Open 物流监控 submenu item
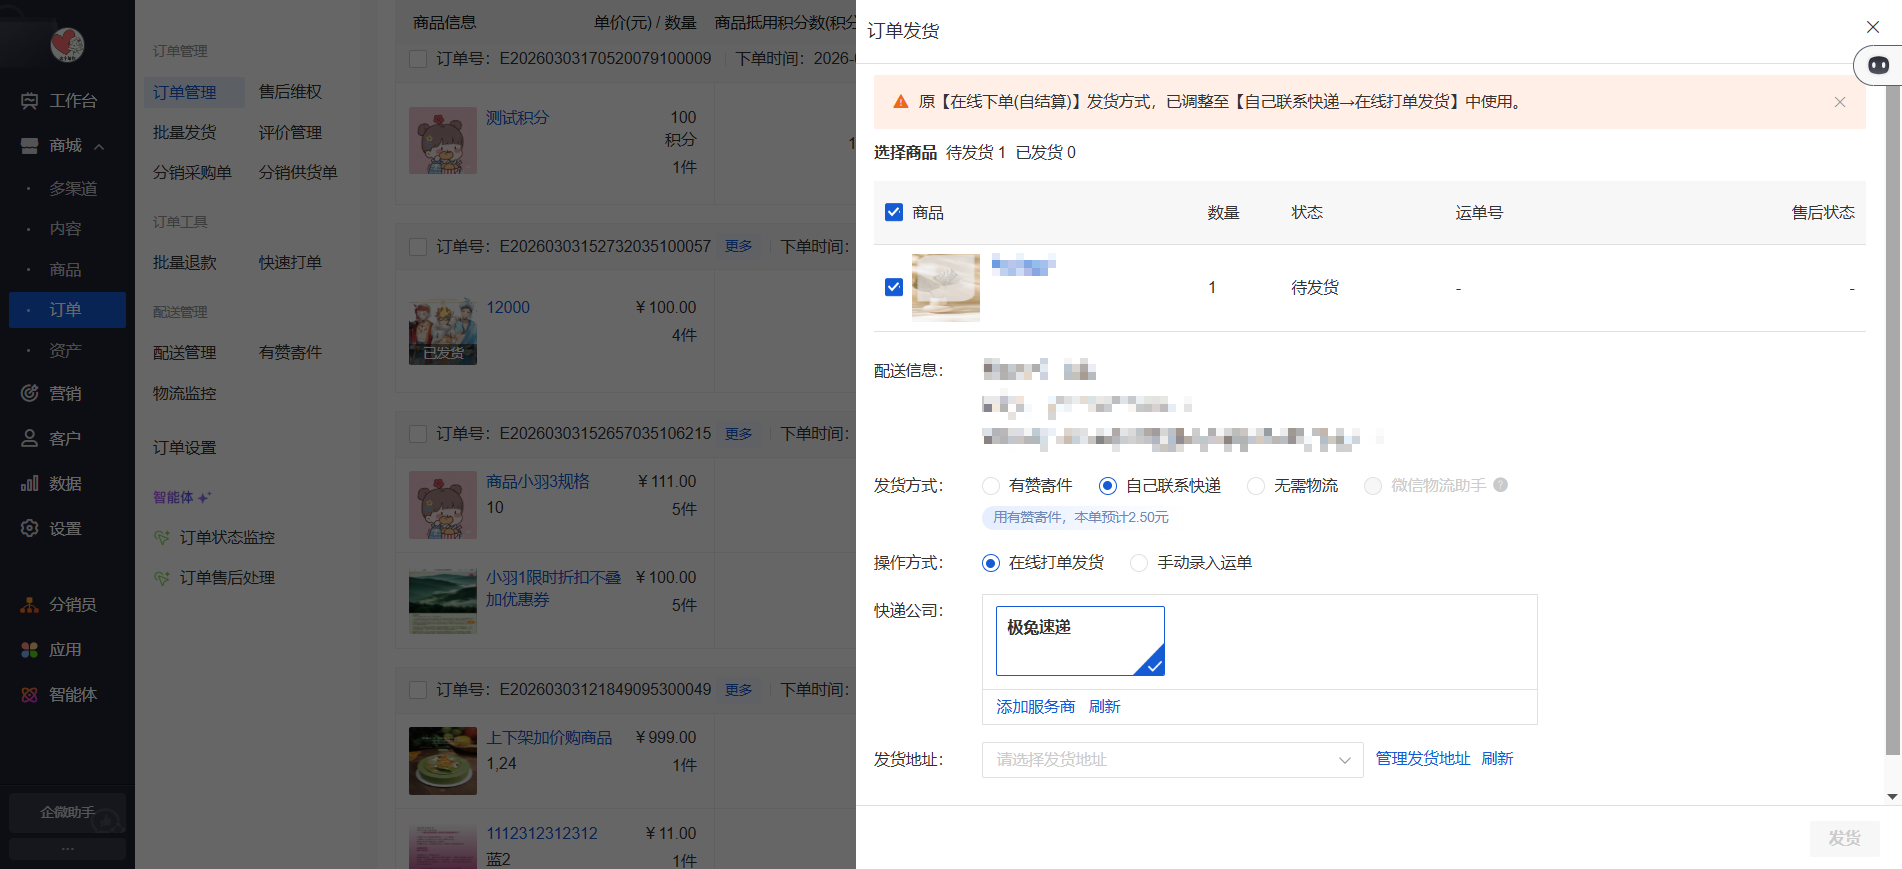Screen dimensions: 1902x869 click(x=185, y=394)
